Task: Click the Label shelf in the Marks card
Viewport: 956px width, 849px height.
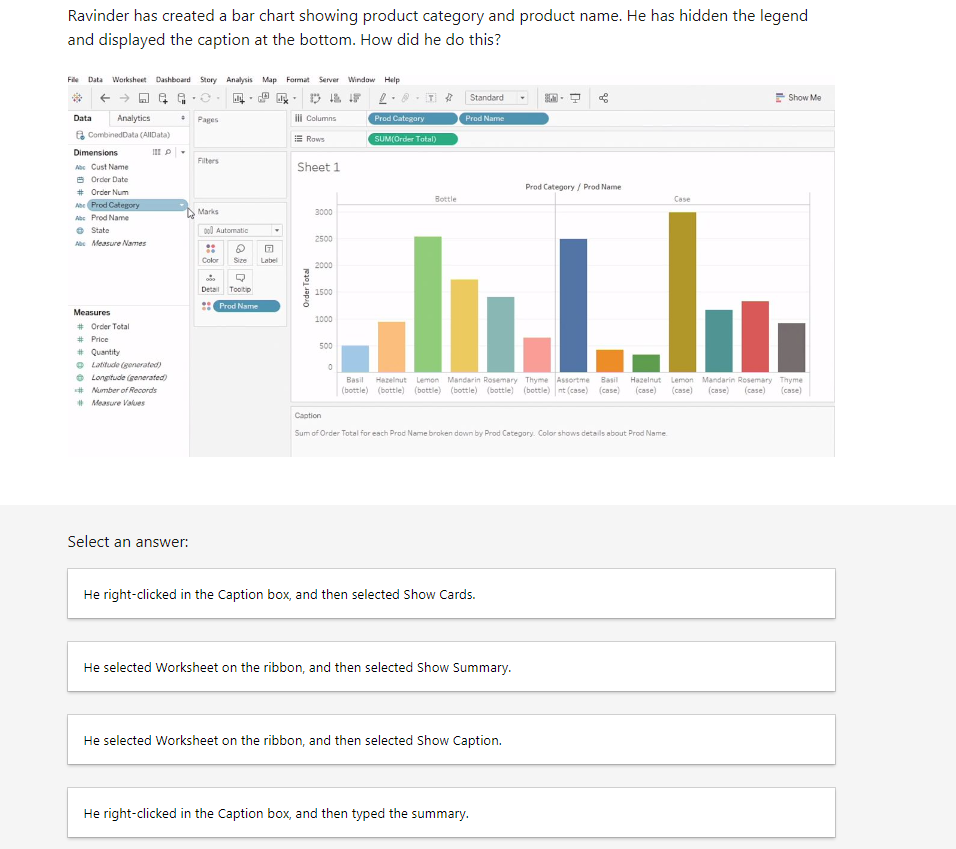Action: point(267,255)
